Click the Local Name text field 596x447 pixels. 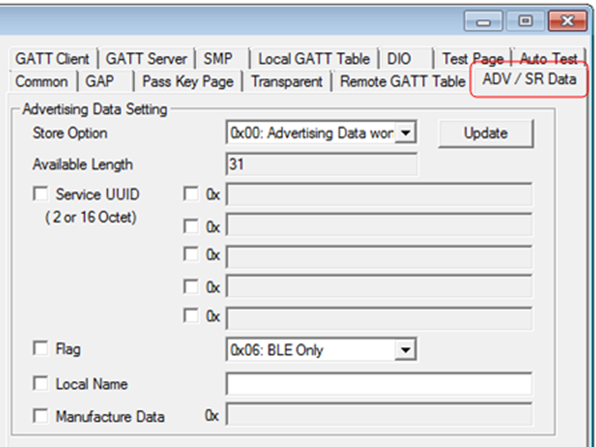coord(379,384)
